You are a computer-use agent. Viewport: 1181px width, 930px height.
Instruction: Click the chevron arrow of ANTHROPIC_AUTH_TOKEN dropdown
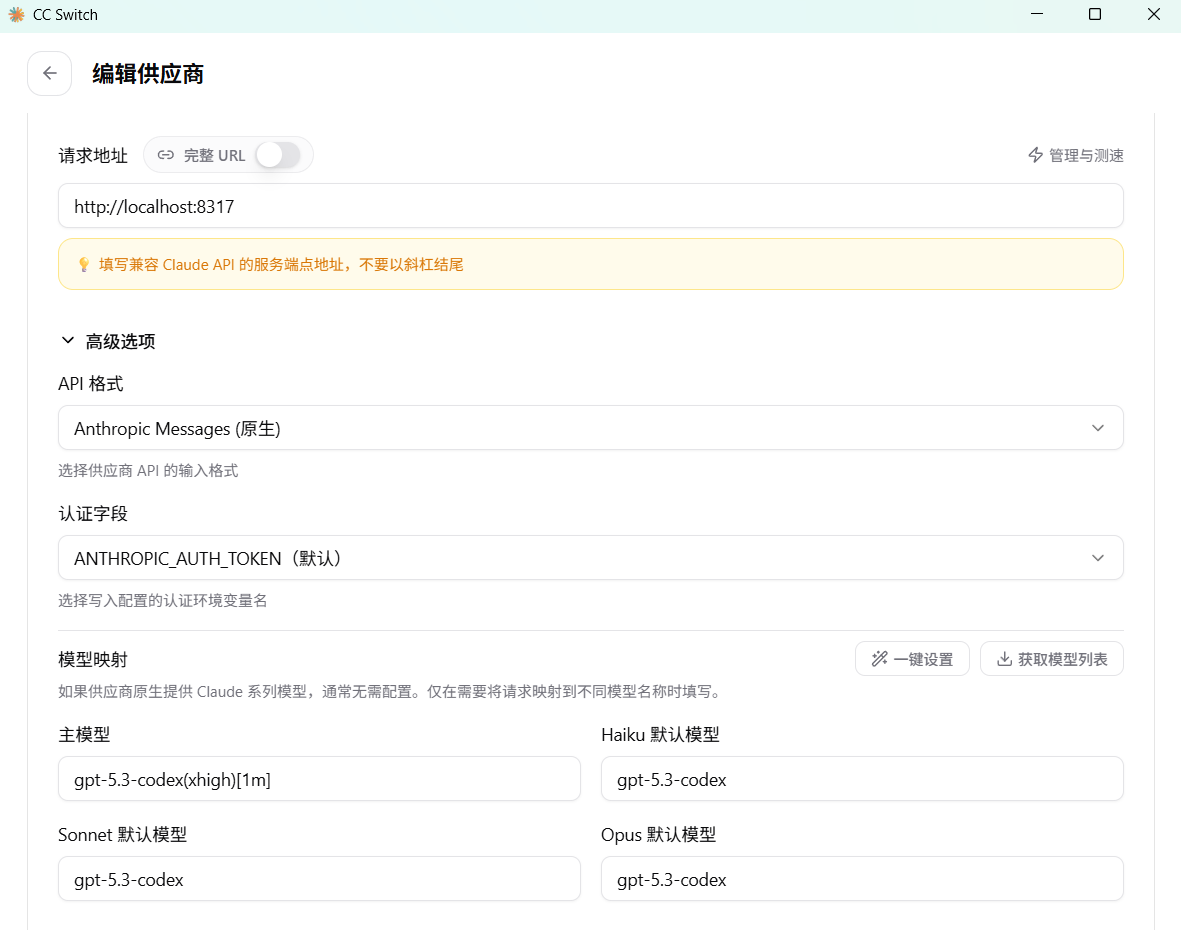(1097, 558)
